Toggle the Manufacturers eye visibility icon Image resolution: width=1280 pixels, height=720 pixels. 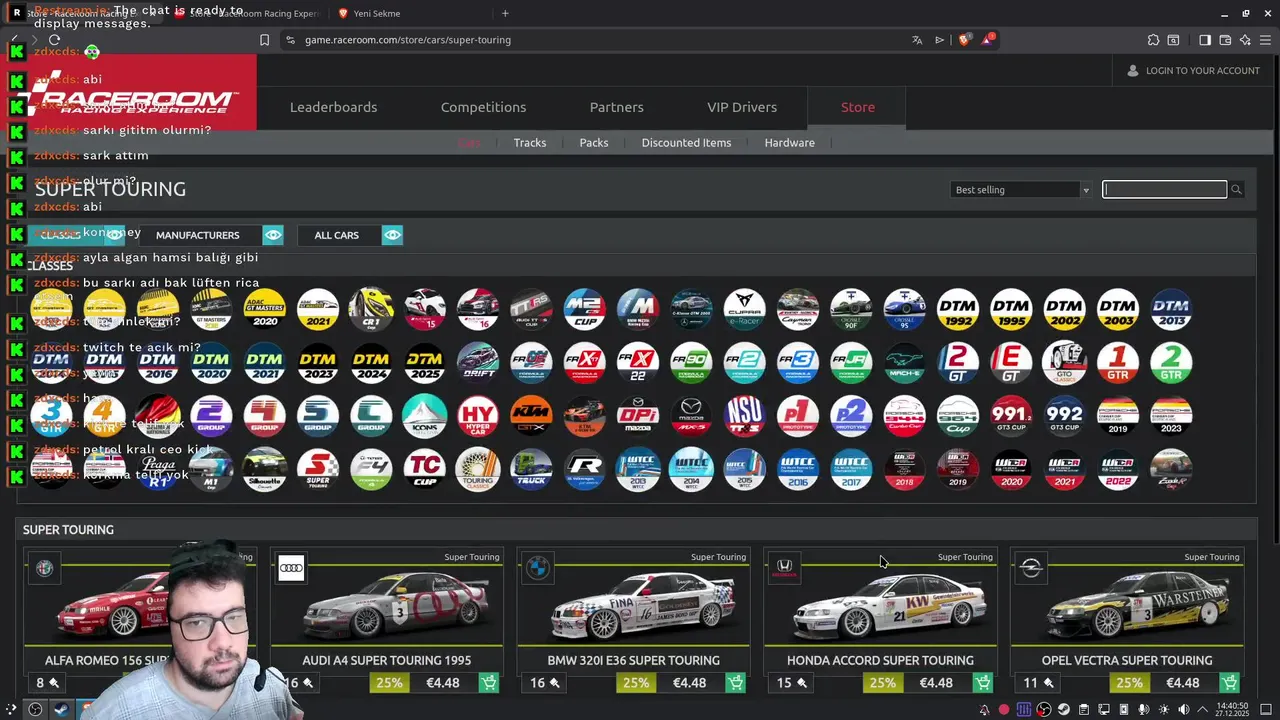click(x=273, y=235)
